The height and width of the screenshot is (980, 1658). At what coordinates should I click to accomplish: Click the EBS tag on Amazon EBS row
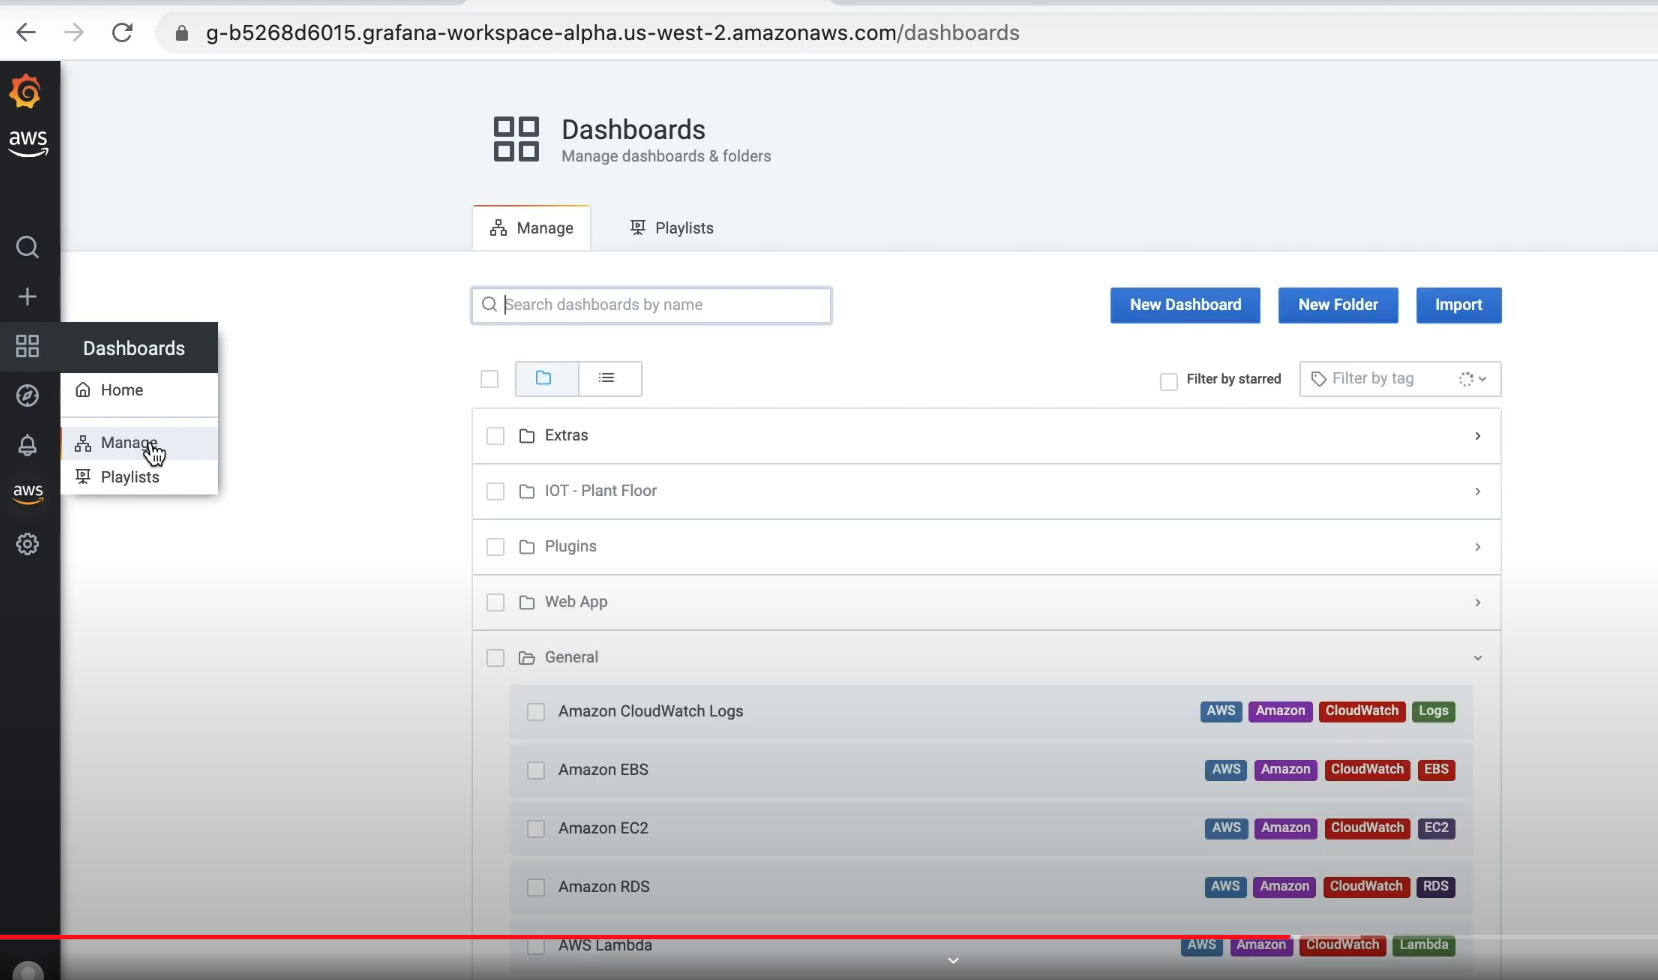click(1436, 770)
